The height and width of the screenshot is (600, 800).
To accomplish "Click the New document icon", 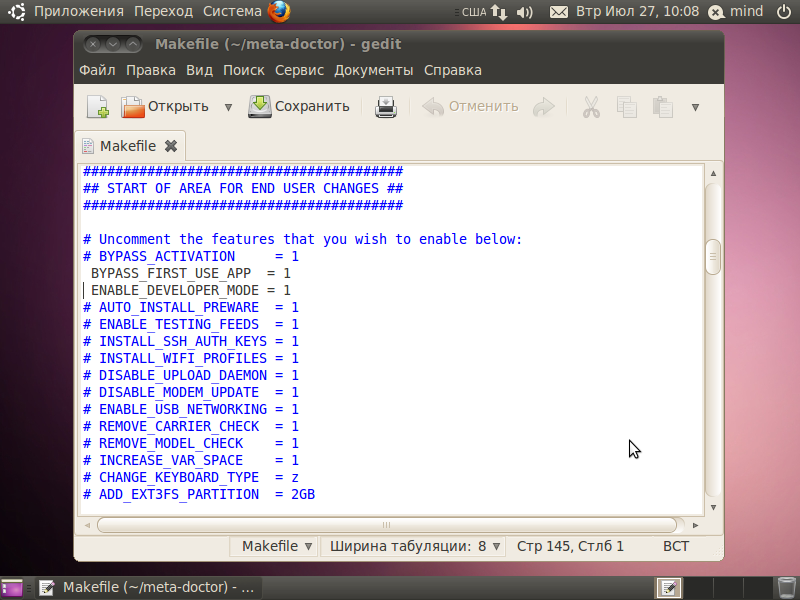I will pos(97,106).
